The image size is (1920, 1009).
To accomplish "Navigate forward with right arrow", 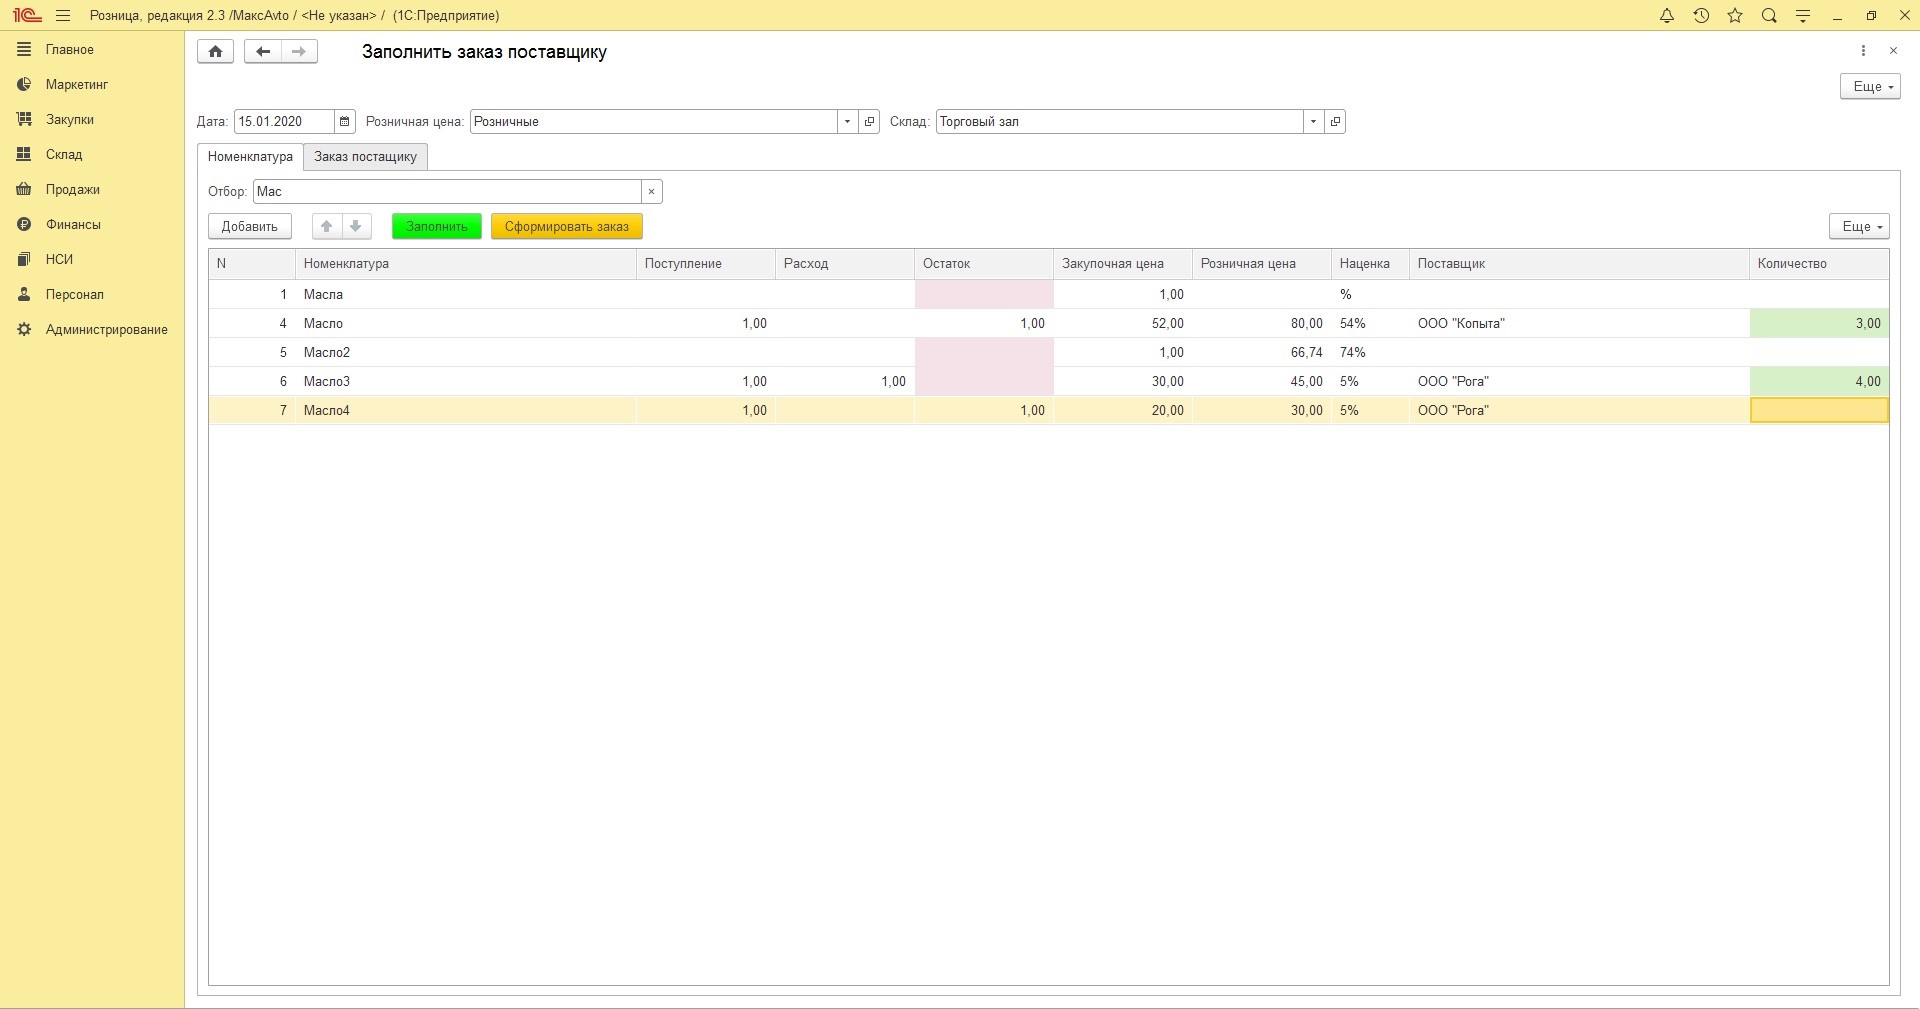I will [x=299, y=52].
